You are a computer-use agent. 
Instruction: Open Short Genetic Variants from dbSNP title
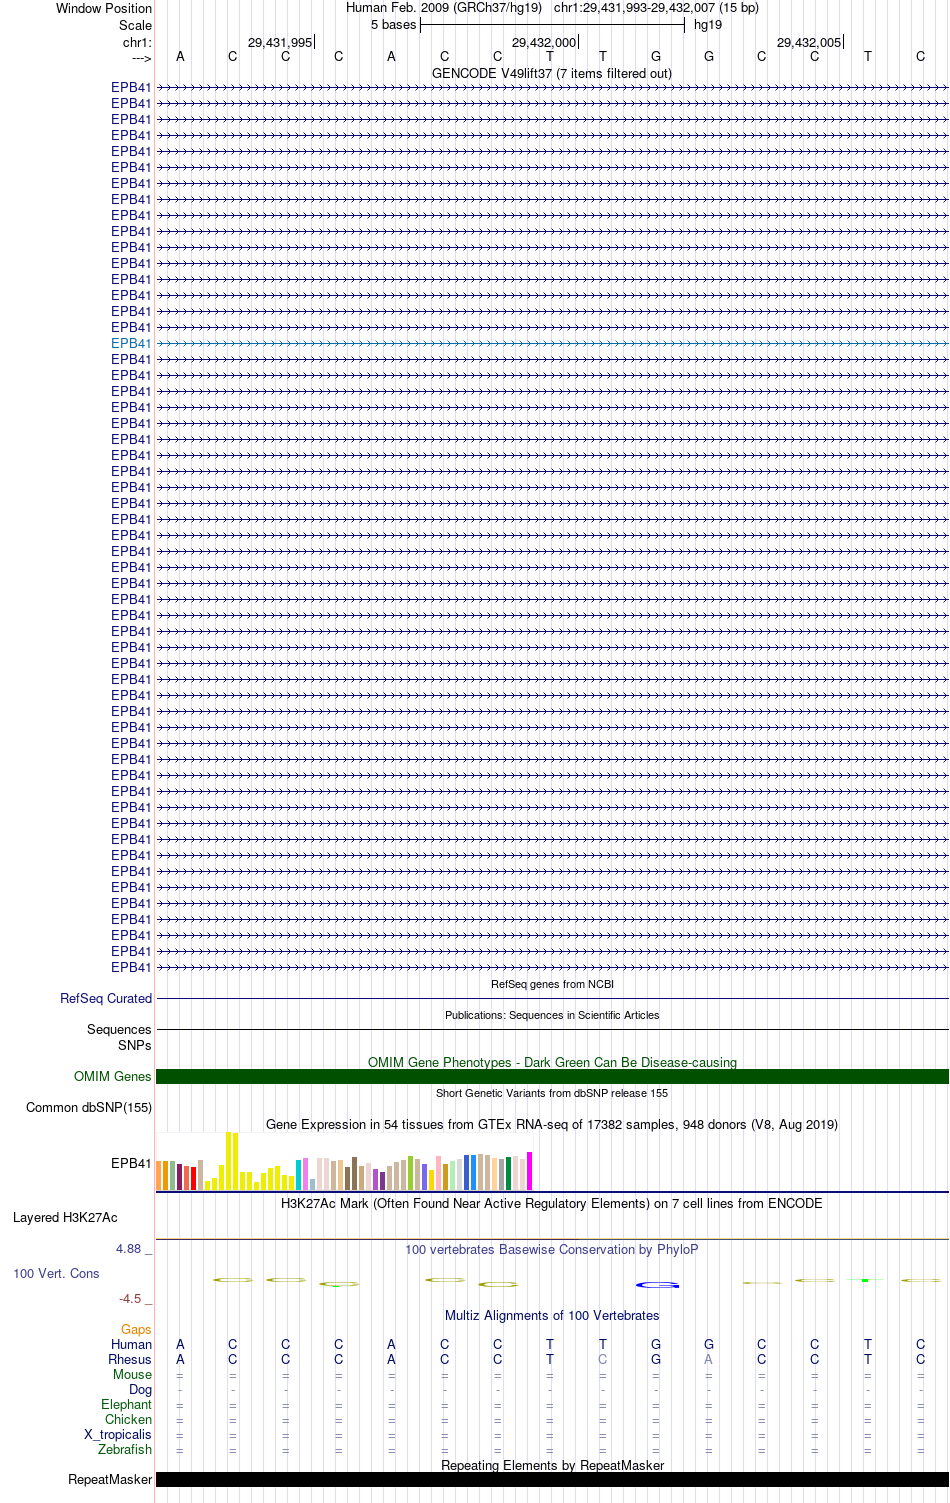coord(552,1093)
